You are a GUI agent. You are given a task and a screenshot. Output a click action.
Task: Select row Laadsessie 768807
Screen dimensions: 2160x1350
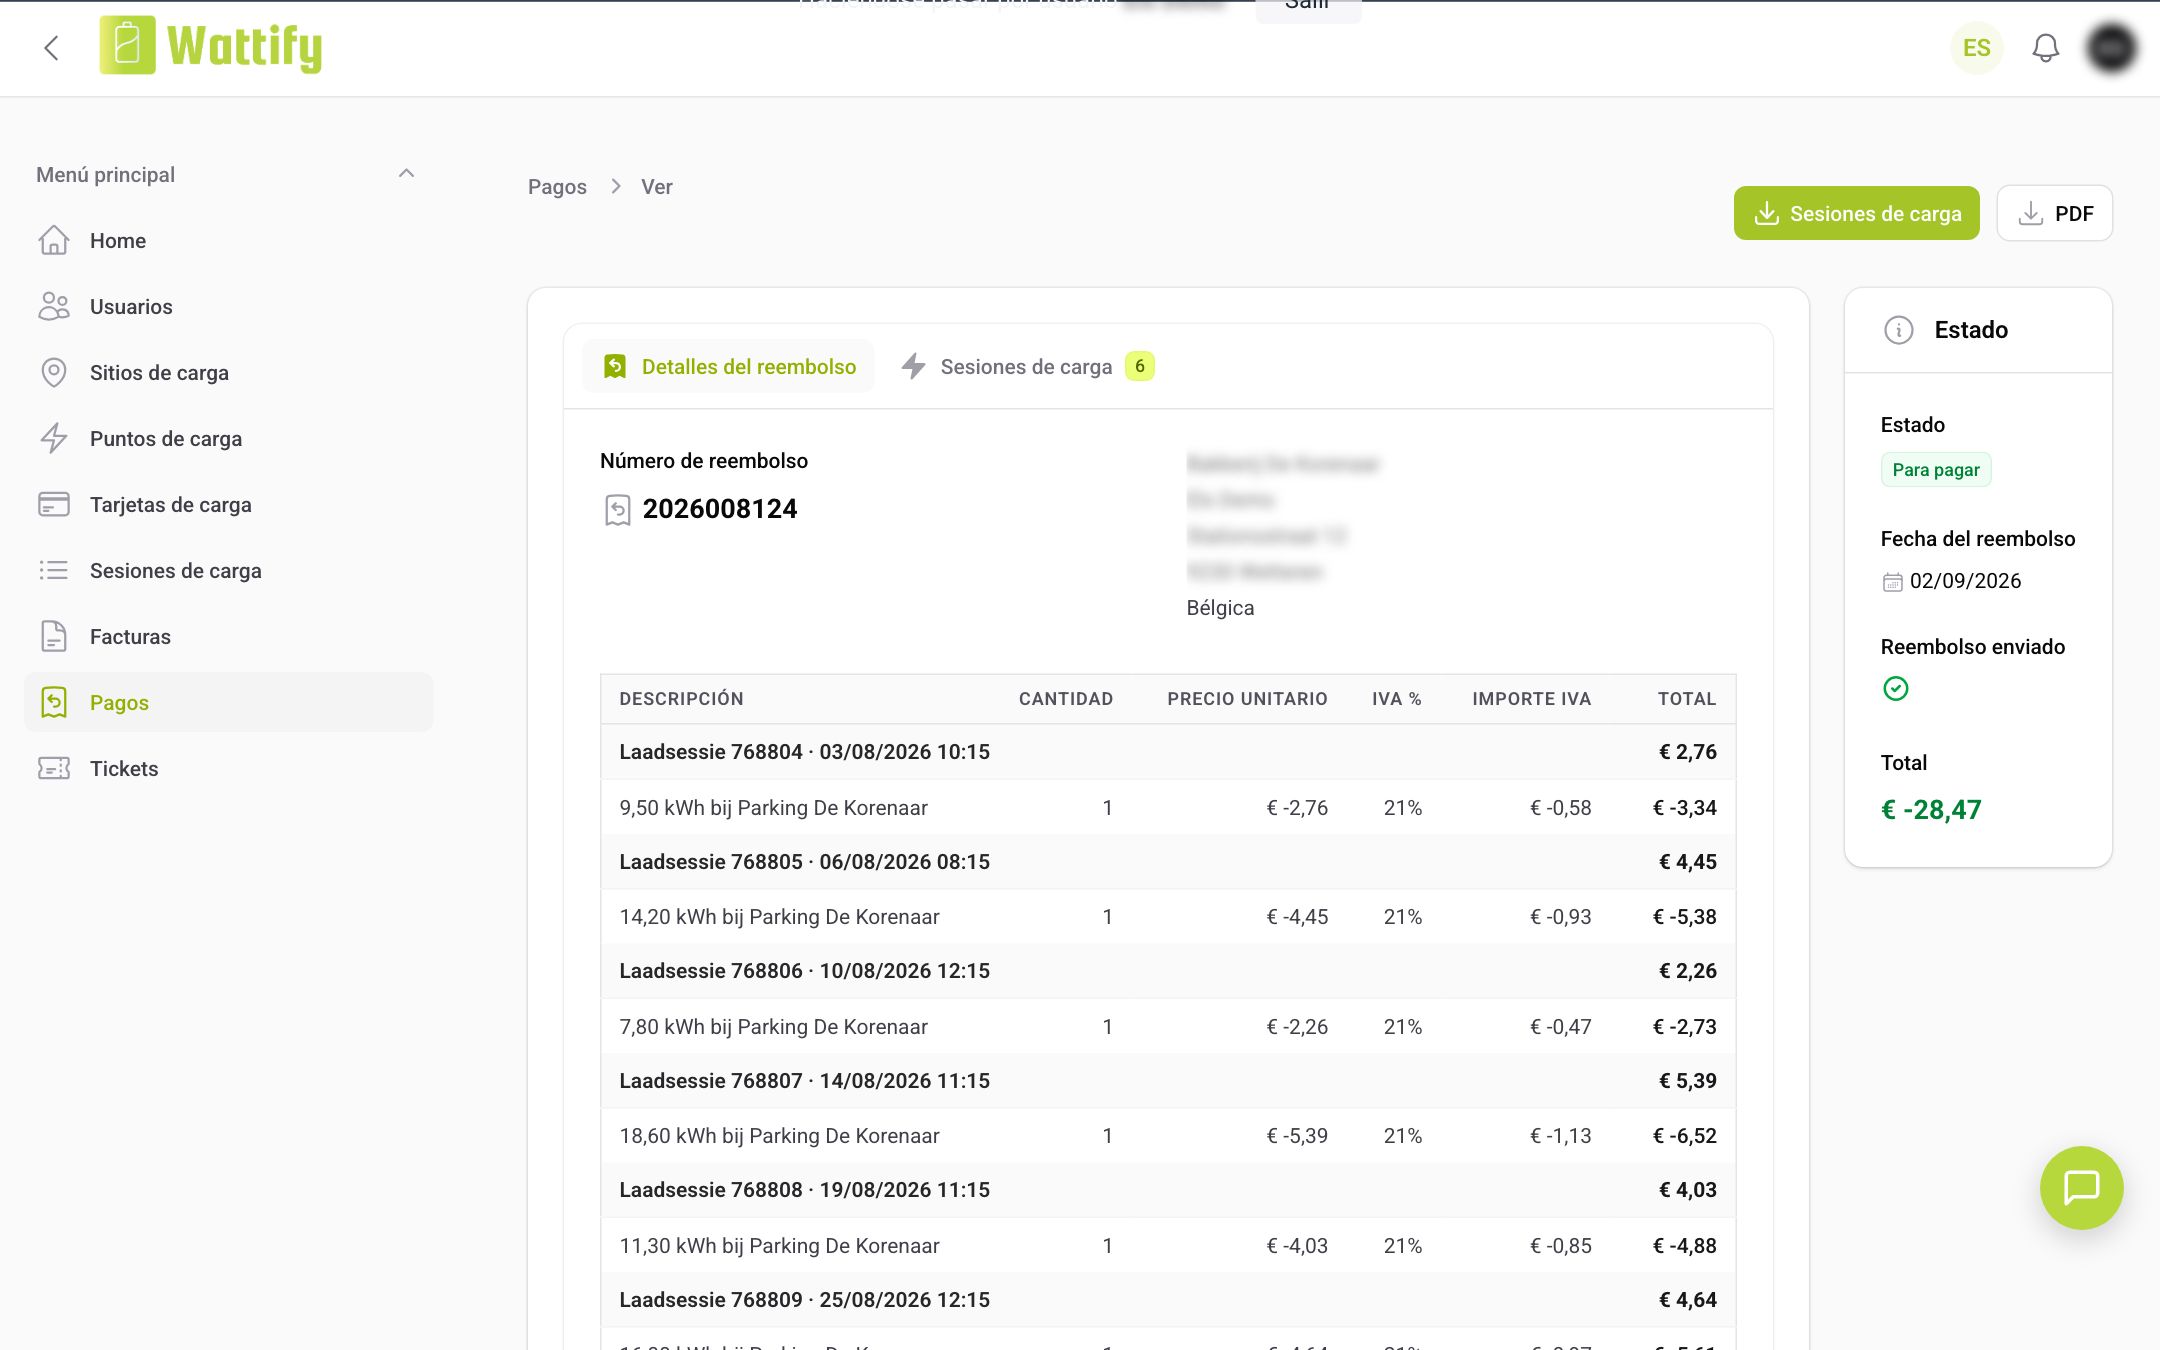(x=1168, y=1081)
